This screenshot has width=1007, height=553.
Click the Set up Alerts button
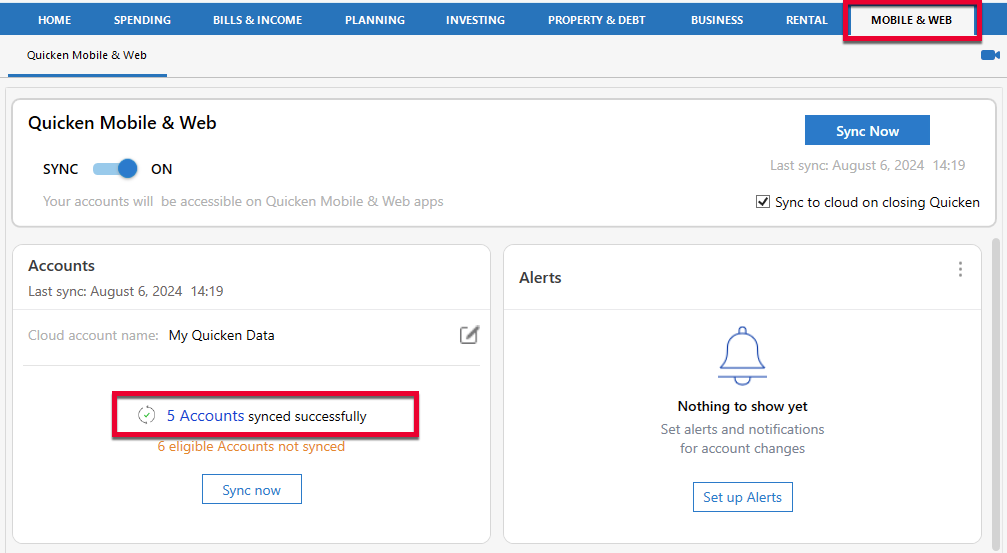(x=742, y=497)
